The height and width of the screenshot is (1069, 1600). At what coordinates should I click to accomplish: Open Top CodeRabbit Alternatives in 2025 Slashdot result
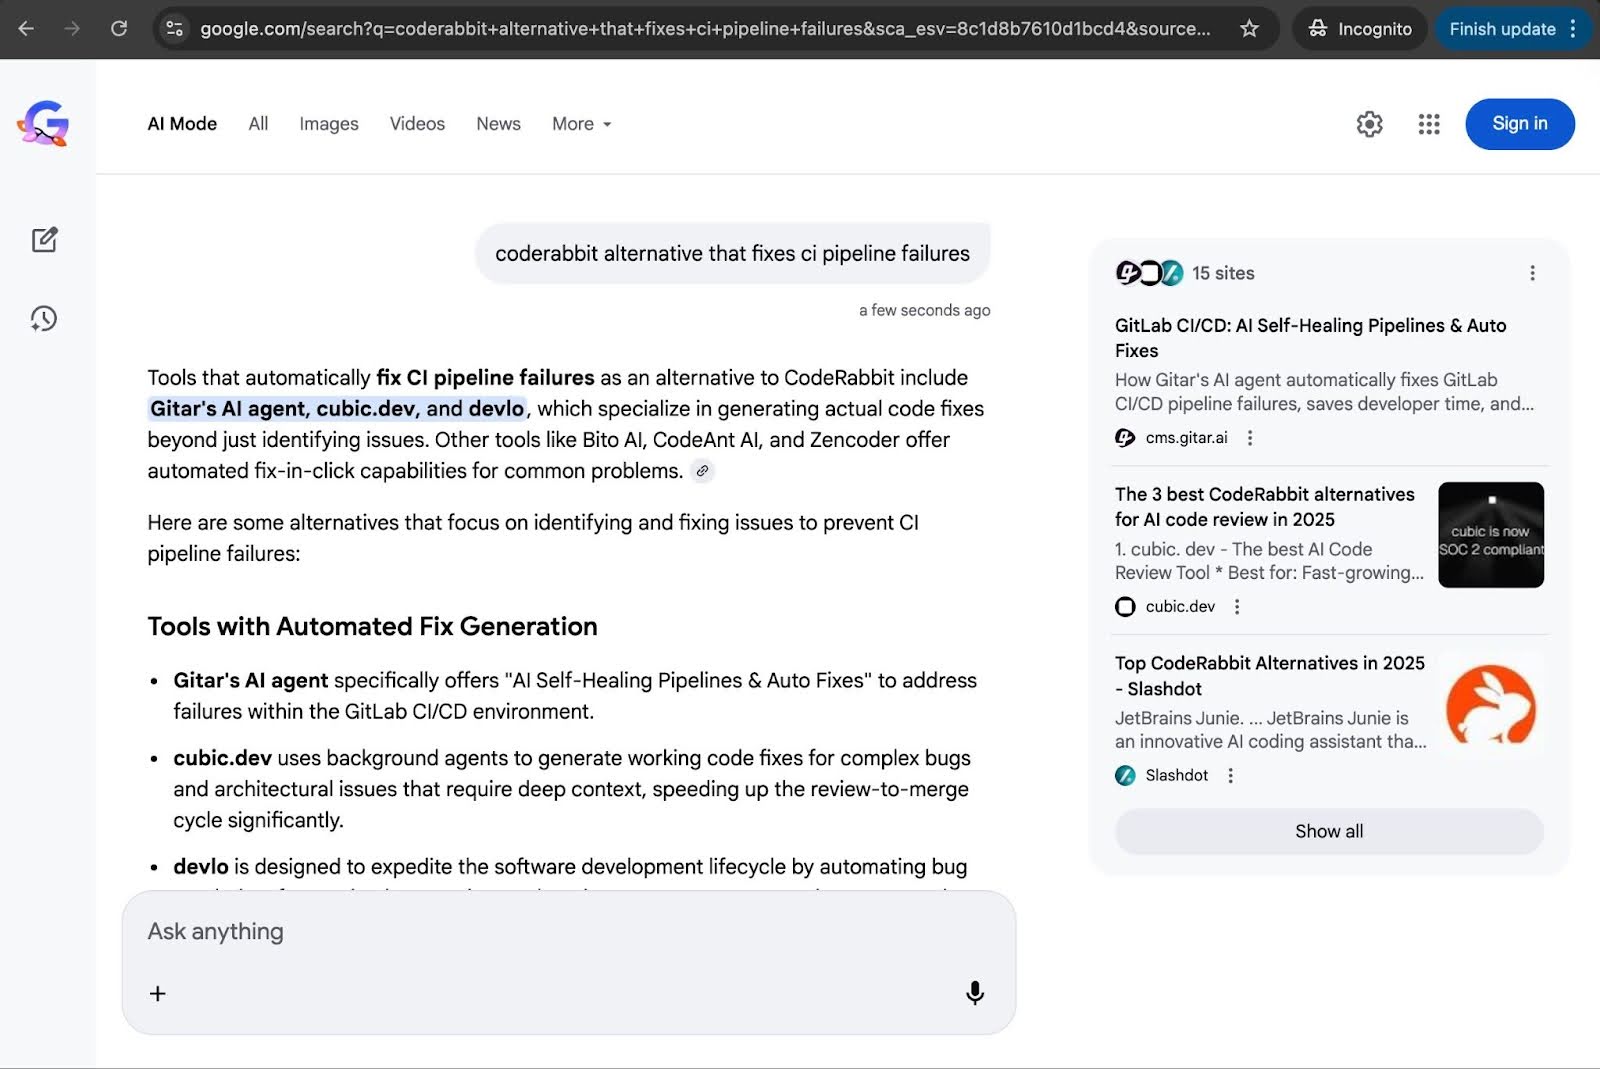(1270, 676)
